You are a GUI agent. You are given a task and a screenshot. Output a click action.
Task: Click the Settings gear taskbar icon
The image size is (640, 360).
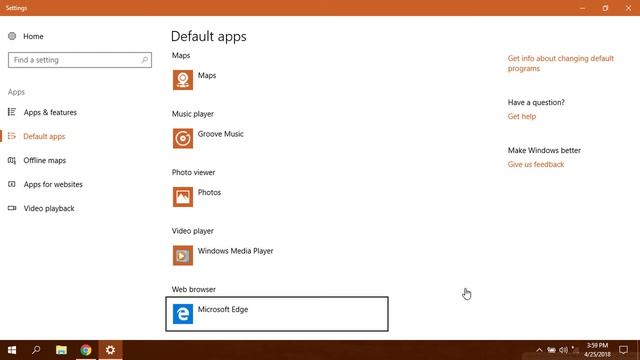(x=110, y=350)
